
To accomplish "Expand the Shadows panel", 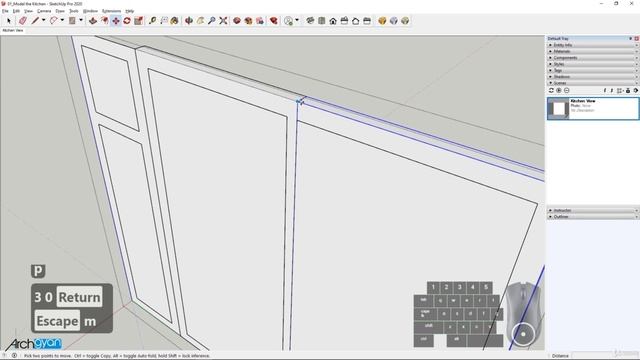I will (x=593, y=77).
